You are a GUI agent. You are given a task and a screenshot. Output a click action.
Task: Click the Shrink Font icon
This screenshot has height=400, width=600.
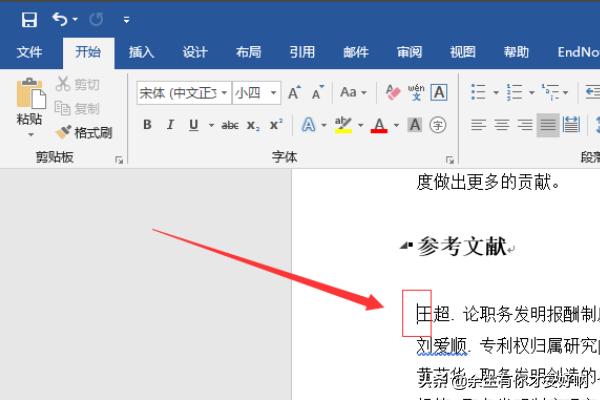(318, 92)
